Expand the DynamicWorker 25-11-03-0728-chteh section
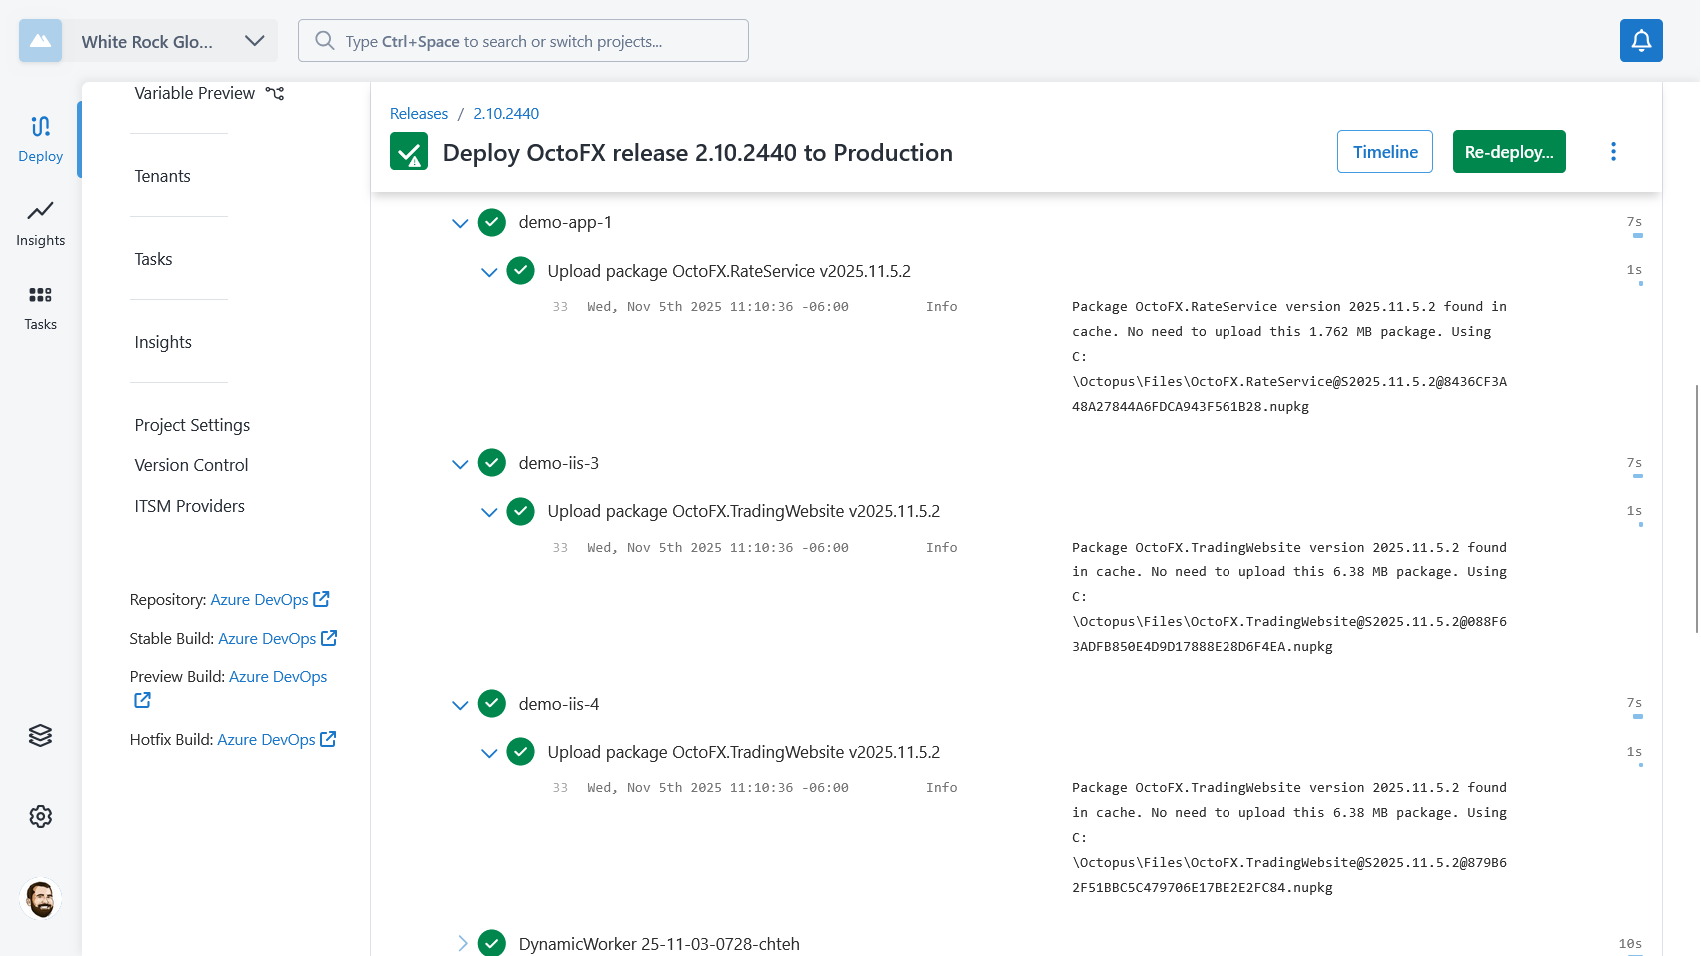Screen dimensions: 1701x956 [462, 943]
